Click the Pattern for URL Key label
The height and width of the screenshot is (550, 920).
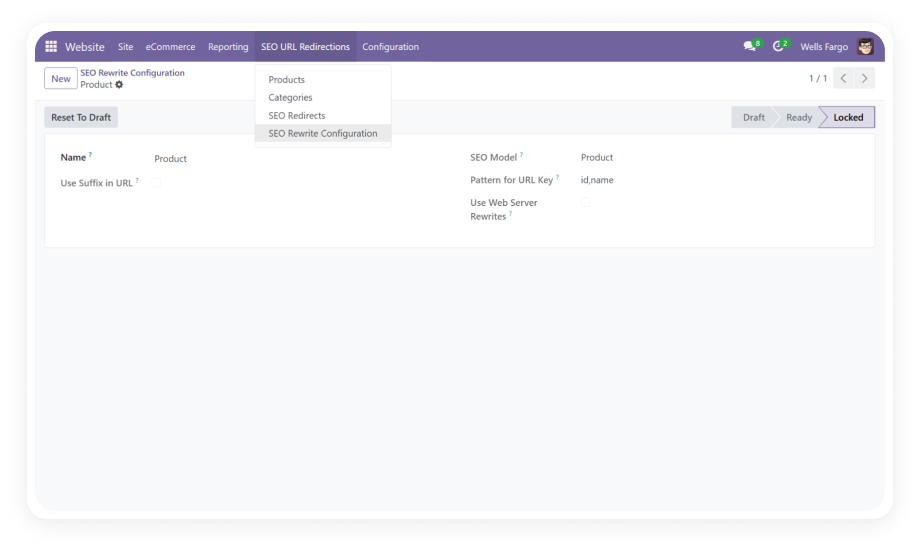512,180
